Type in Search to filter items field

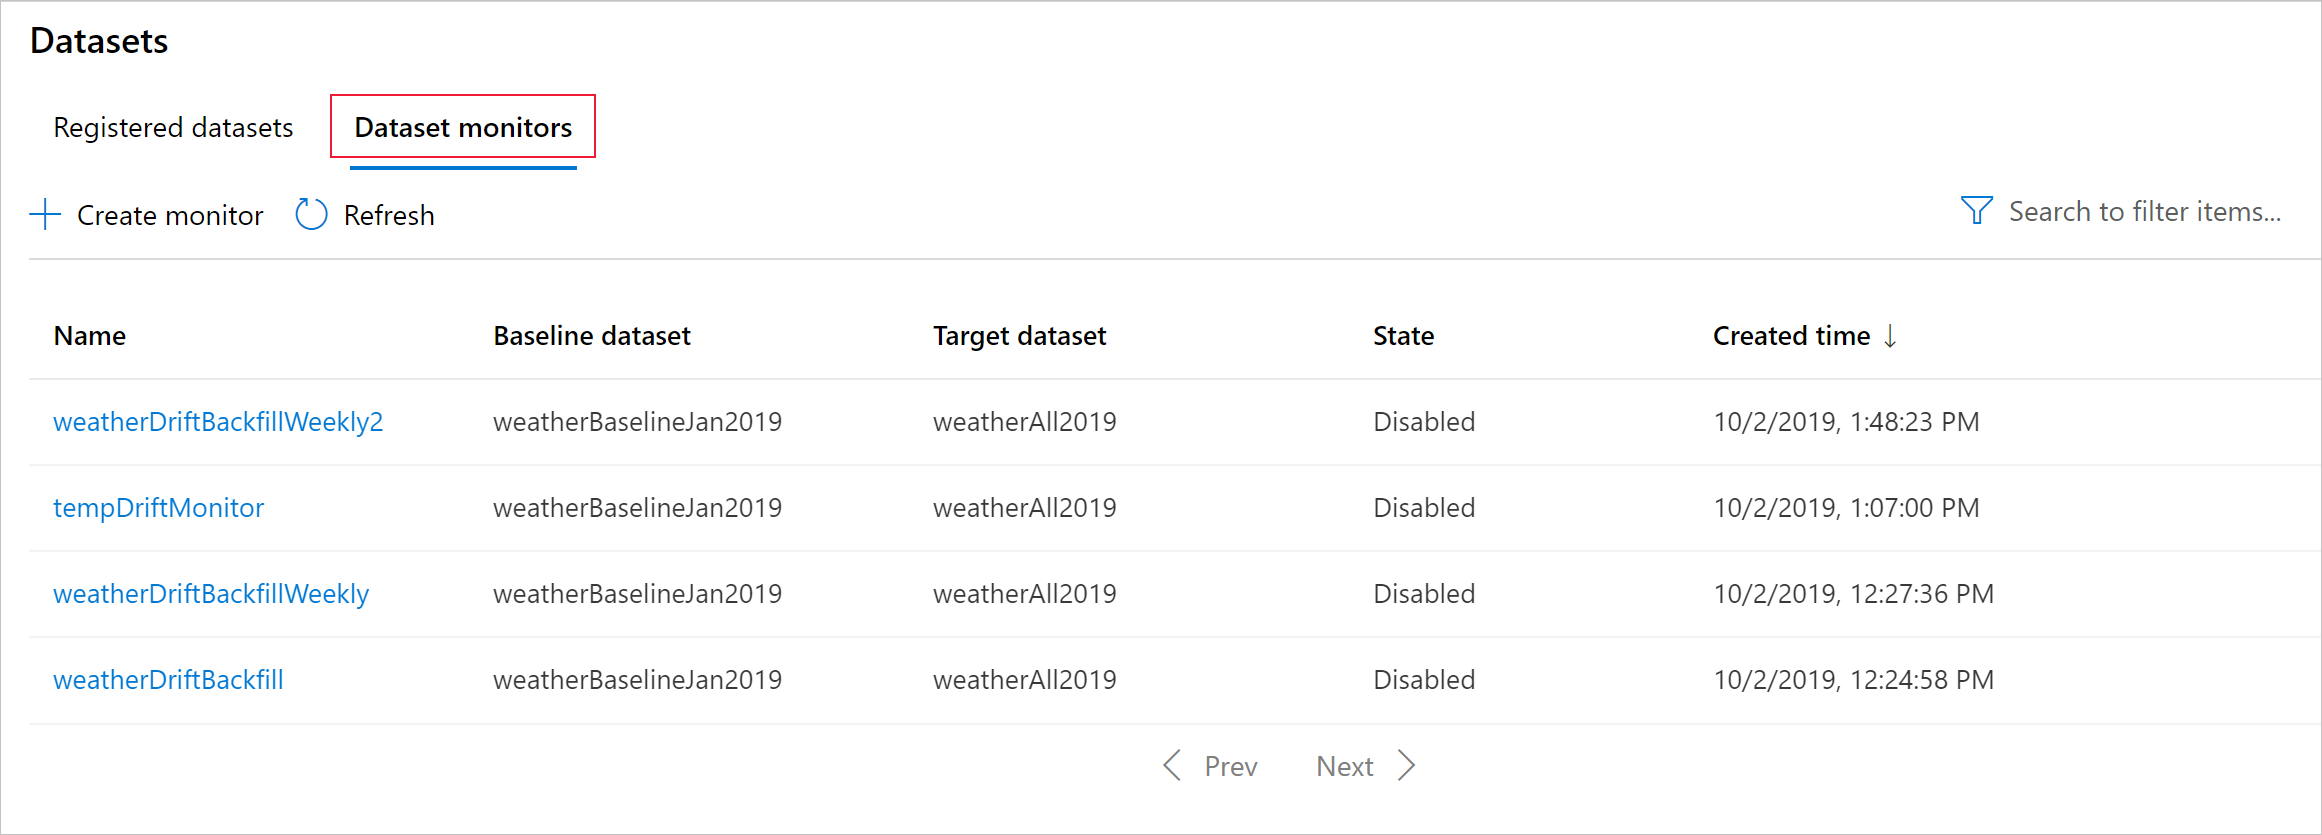(x=2144, y=212)
